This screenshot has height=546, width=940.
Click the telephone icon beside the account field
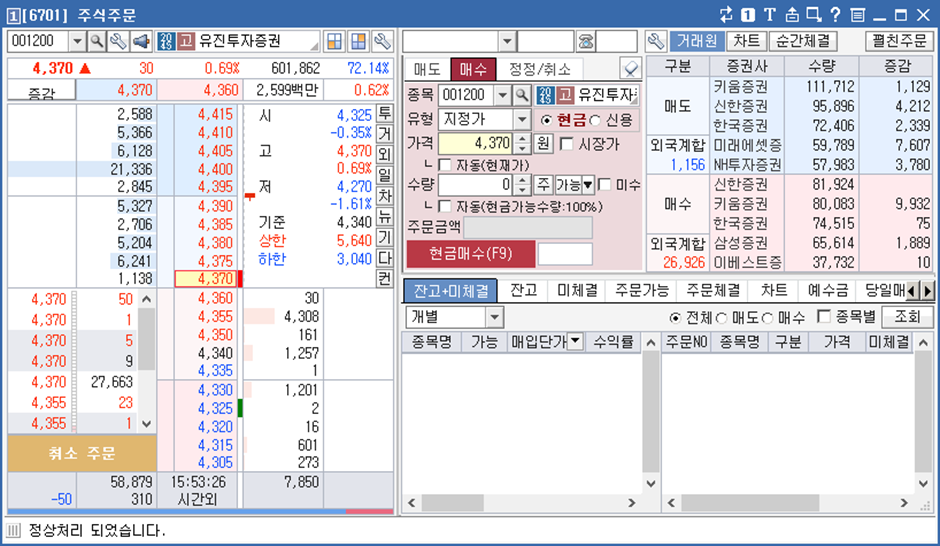tap(585, 41)
